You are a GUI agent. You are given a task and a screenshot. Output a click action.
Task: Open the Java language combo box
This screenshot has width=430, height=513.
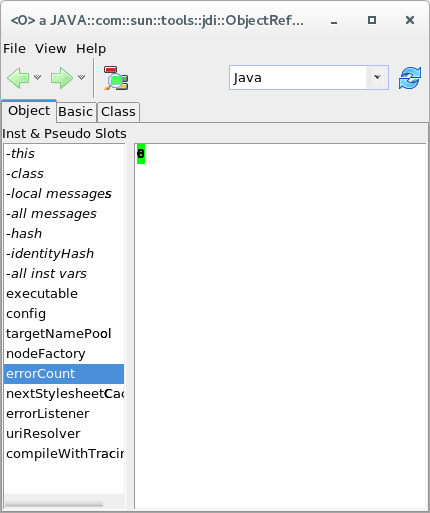[x=309, y=78]
